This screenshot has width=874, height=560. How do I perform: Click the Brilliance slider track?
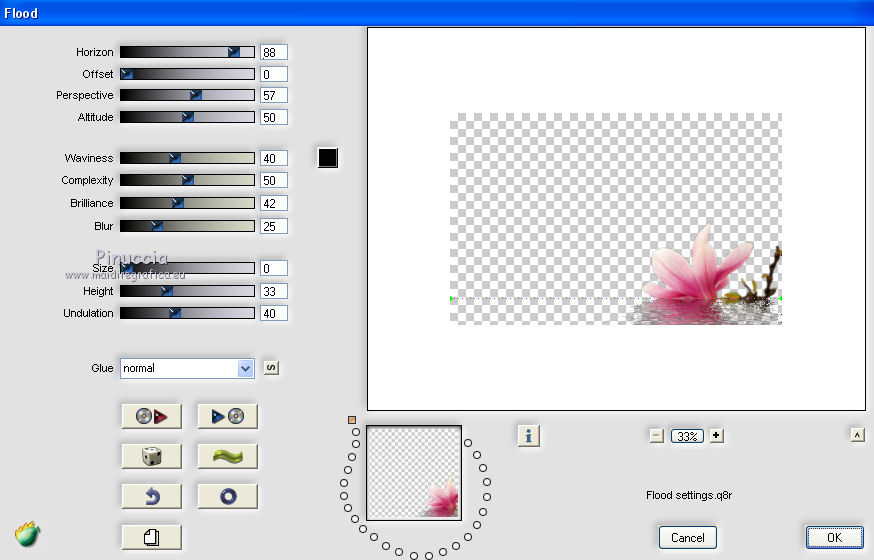(187, 203)
